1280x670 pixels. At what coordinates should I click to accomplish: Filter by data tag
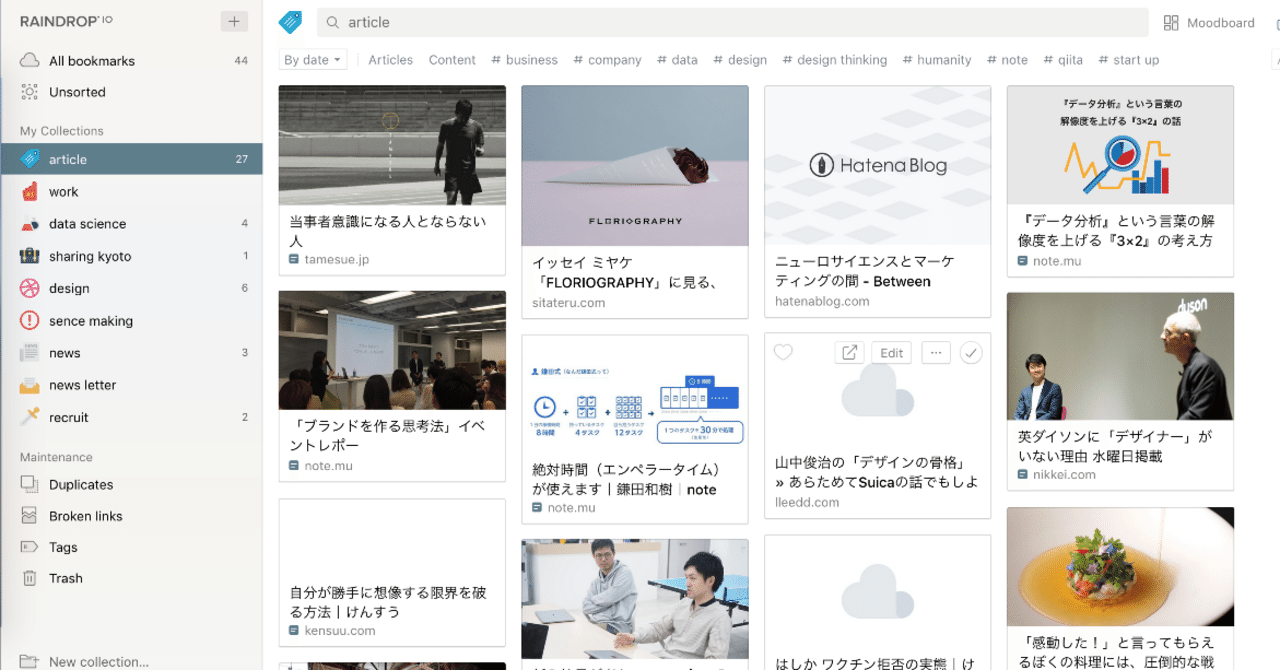[x=677, y=60]
